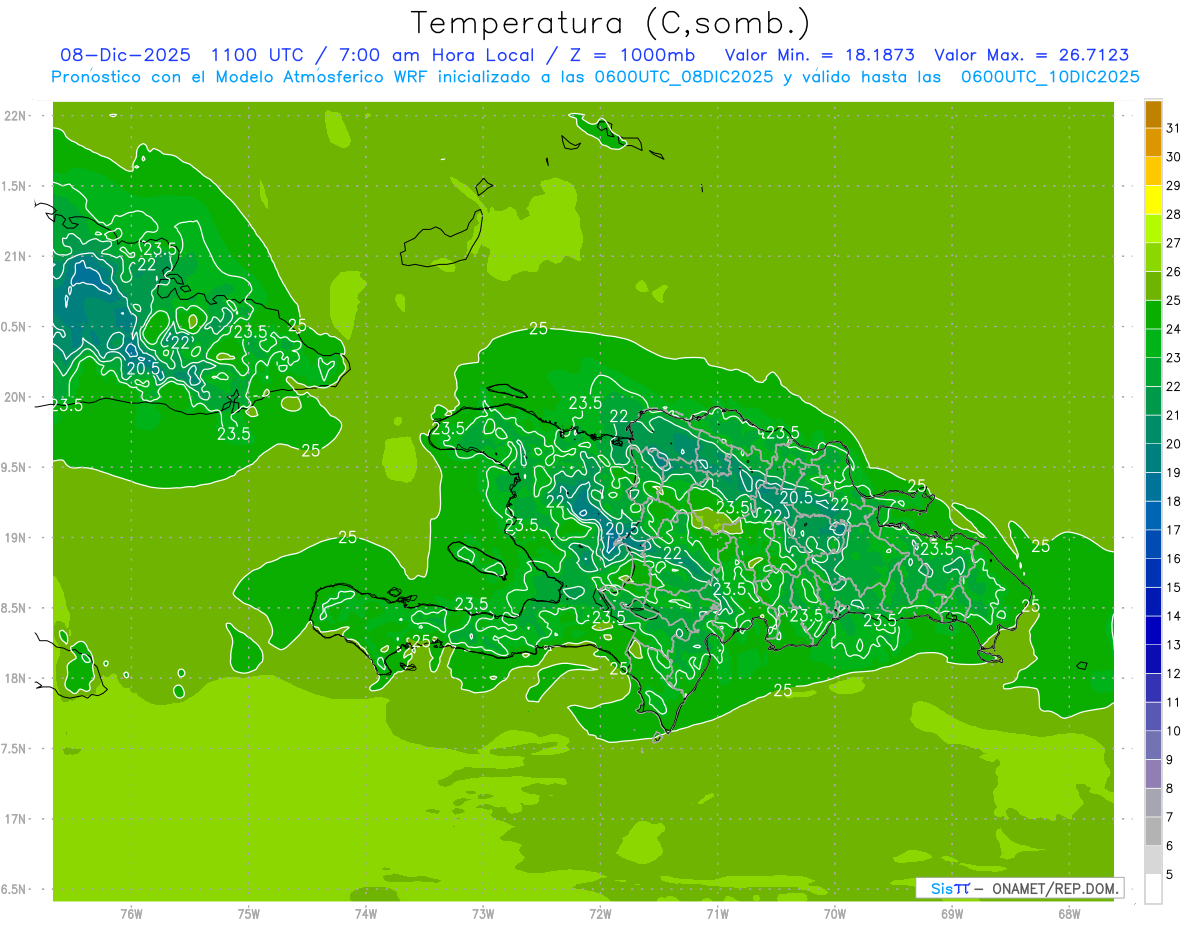Click the legend value 31

coord(1174,128)
